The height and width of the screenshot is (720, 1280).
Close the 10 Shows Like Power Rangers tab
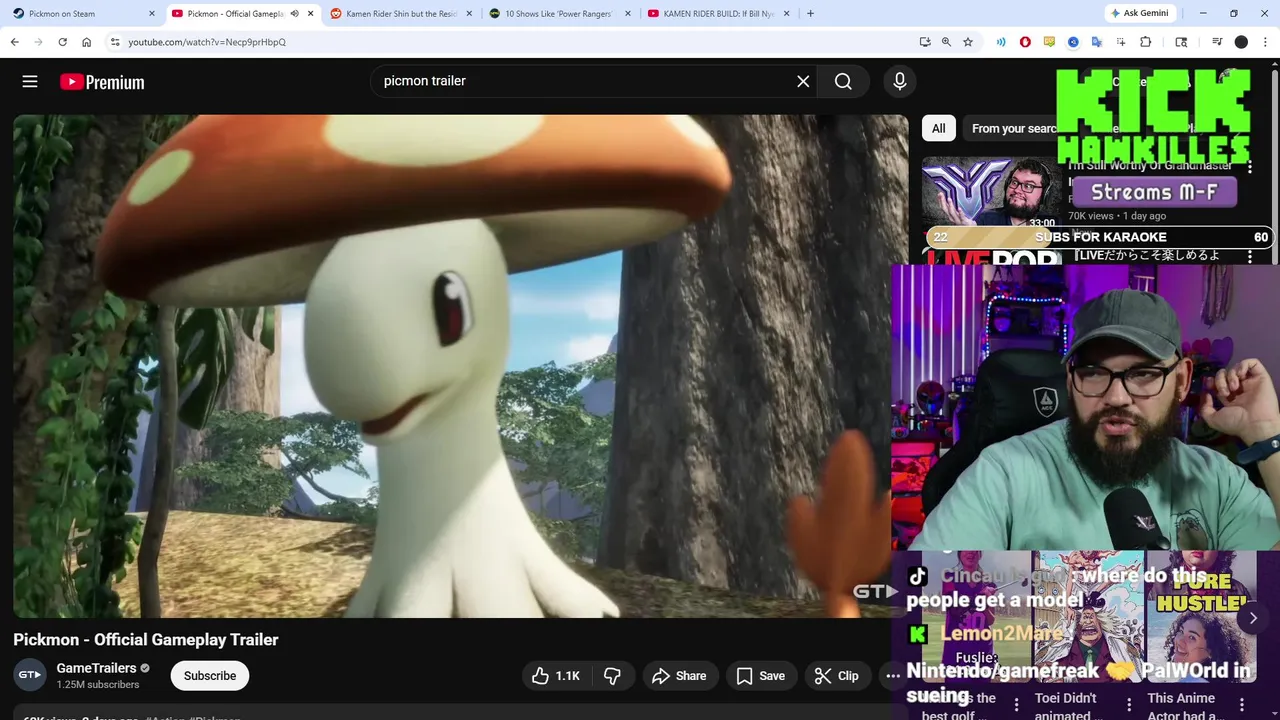(x=628, y=14)
